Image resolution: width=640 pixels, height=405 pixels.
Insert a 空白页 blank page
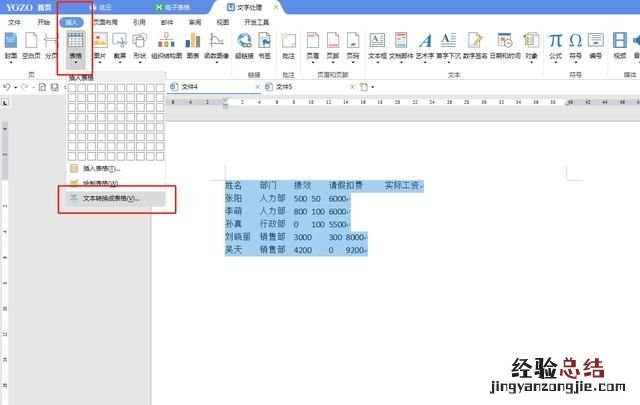pyautogui.click(x=31, y=41)
